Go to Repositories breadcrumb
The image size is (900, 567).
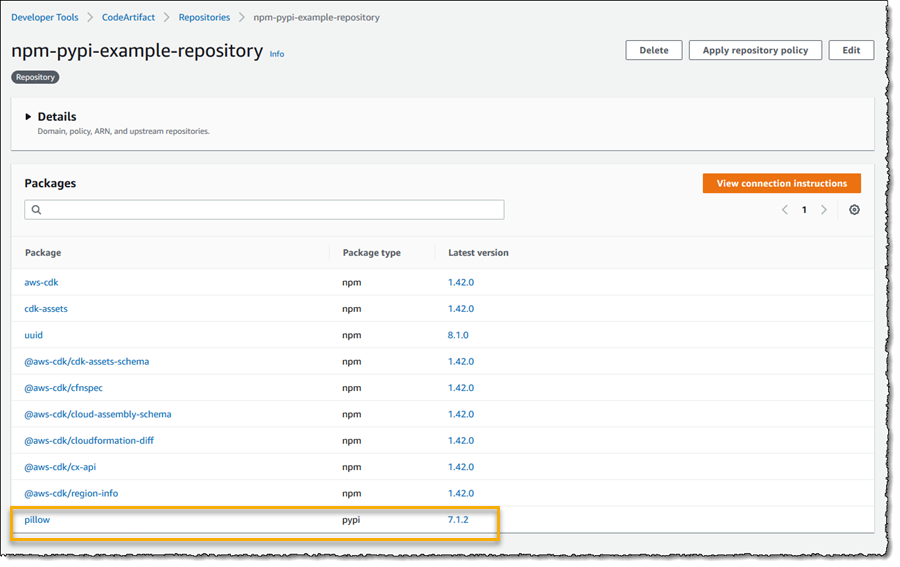(x=204, y=17)
